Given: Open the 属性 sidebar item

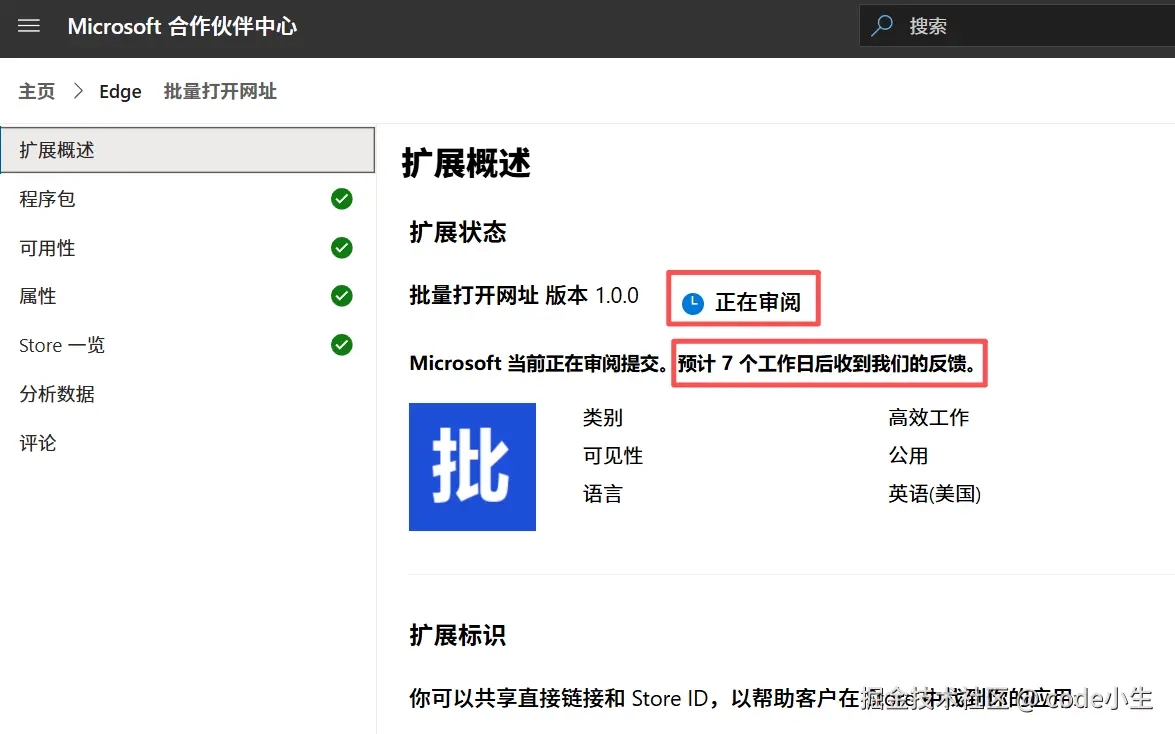Looking at the screenshot, I should tap(187, 296).
